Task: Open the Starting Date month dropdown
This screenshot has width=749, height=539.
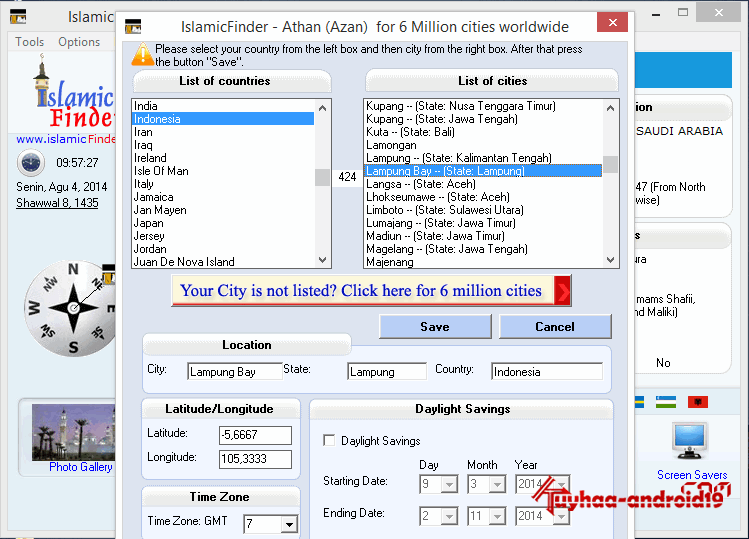Action: coord(497,485)
